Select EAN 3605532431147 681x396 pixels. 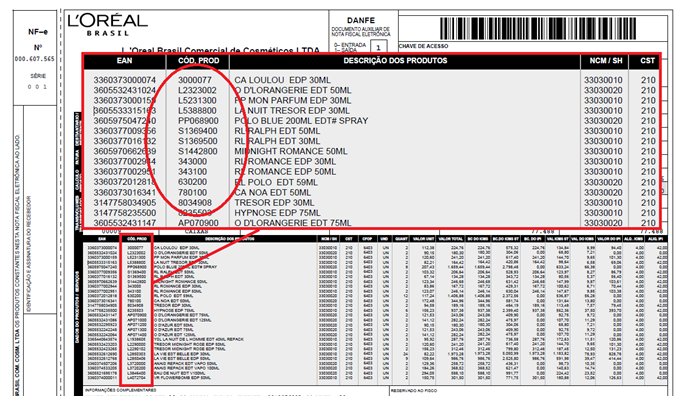pyautogui.click(x=125, y=223)
